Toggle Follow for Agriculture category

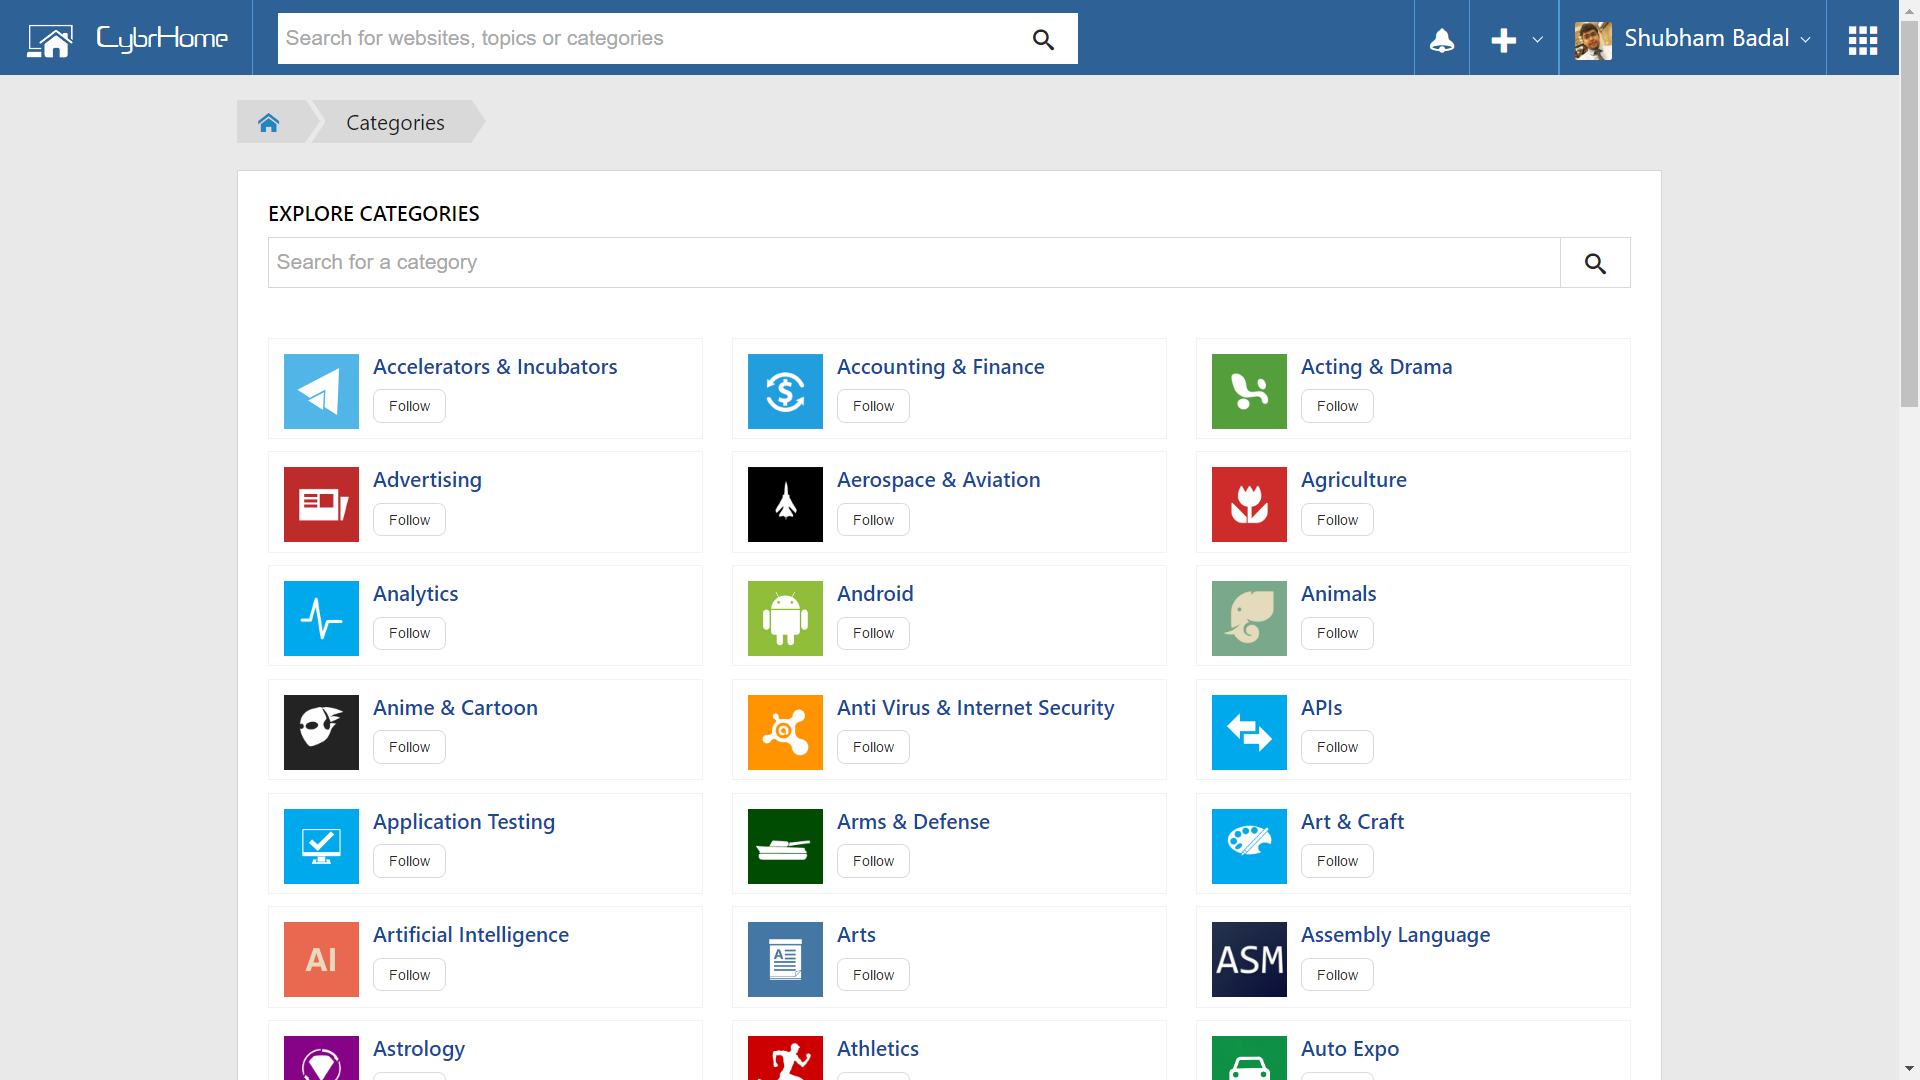coord(1337,520)
